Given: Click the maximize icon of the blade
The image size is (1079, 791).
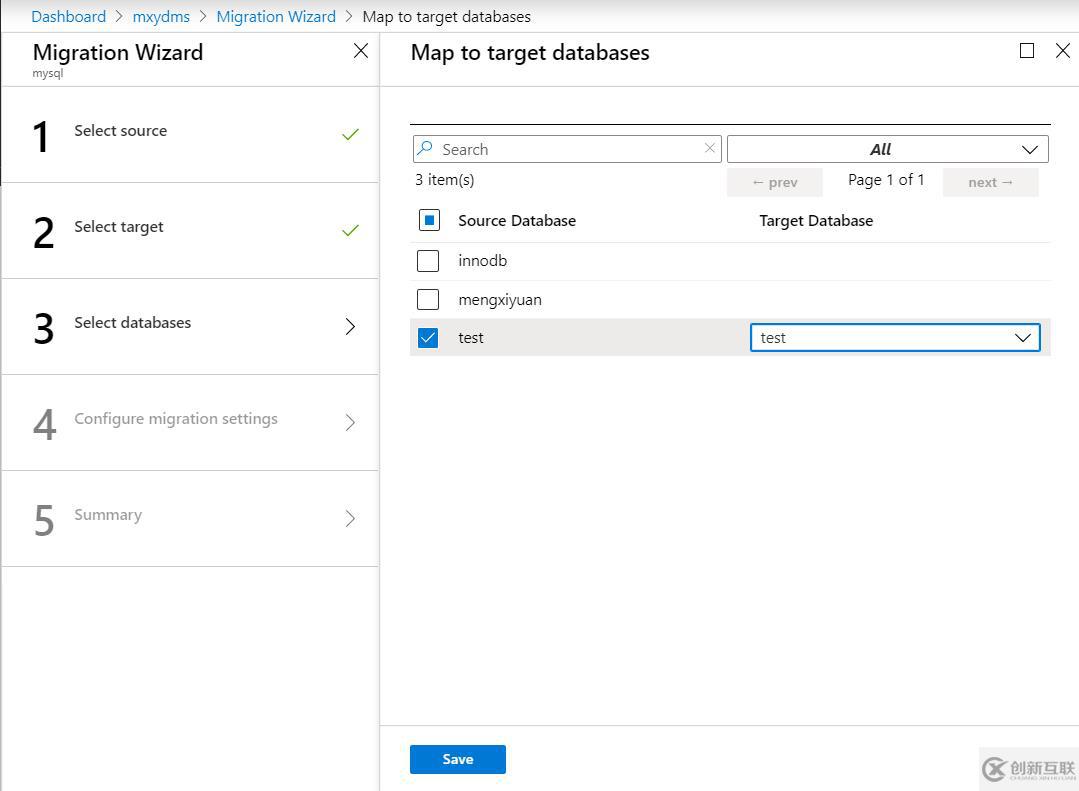Looking at the screenshot, I should pos(1025,50).
